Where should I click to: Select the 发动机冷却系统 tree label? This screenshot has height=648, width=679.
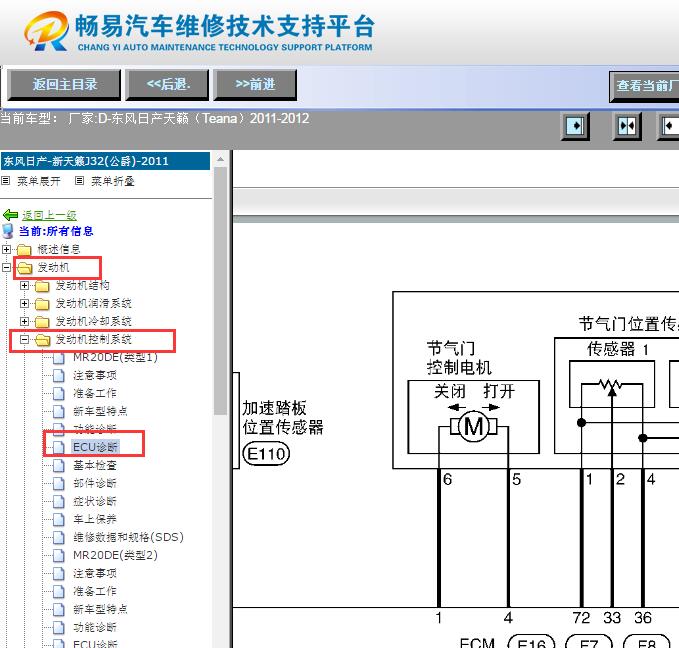pos(93,321)
